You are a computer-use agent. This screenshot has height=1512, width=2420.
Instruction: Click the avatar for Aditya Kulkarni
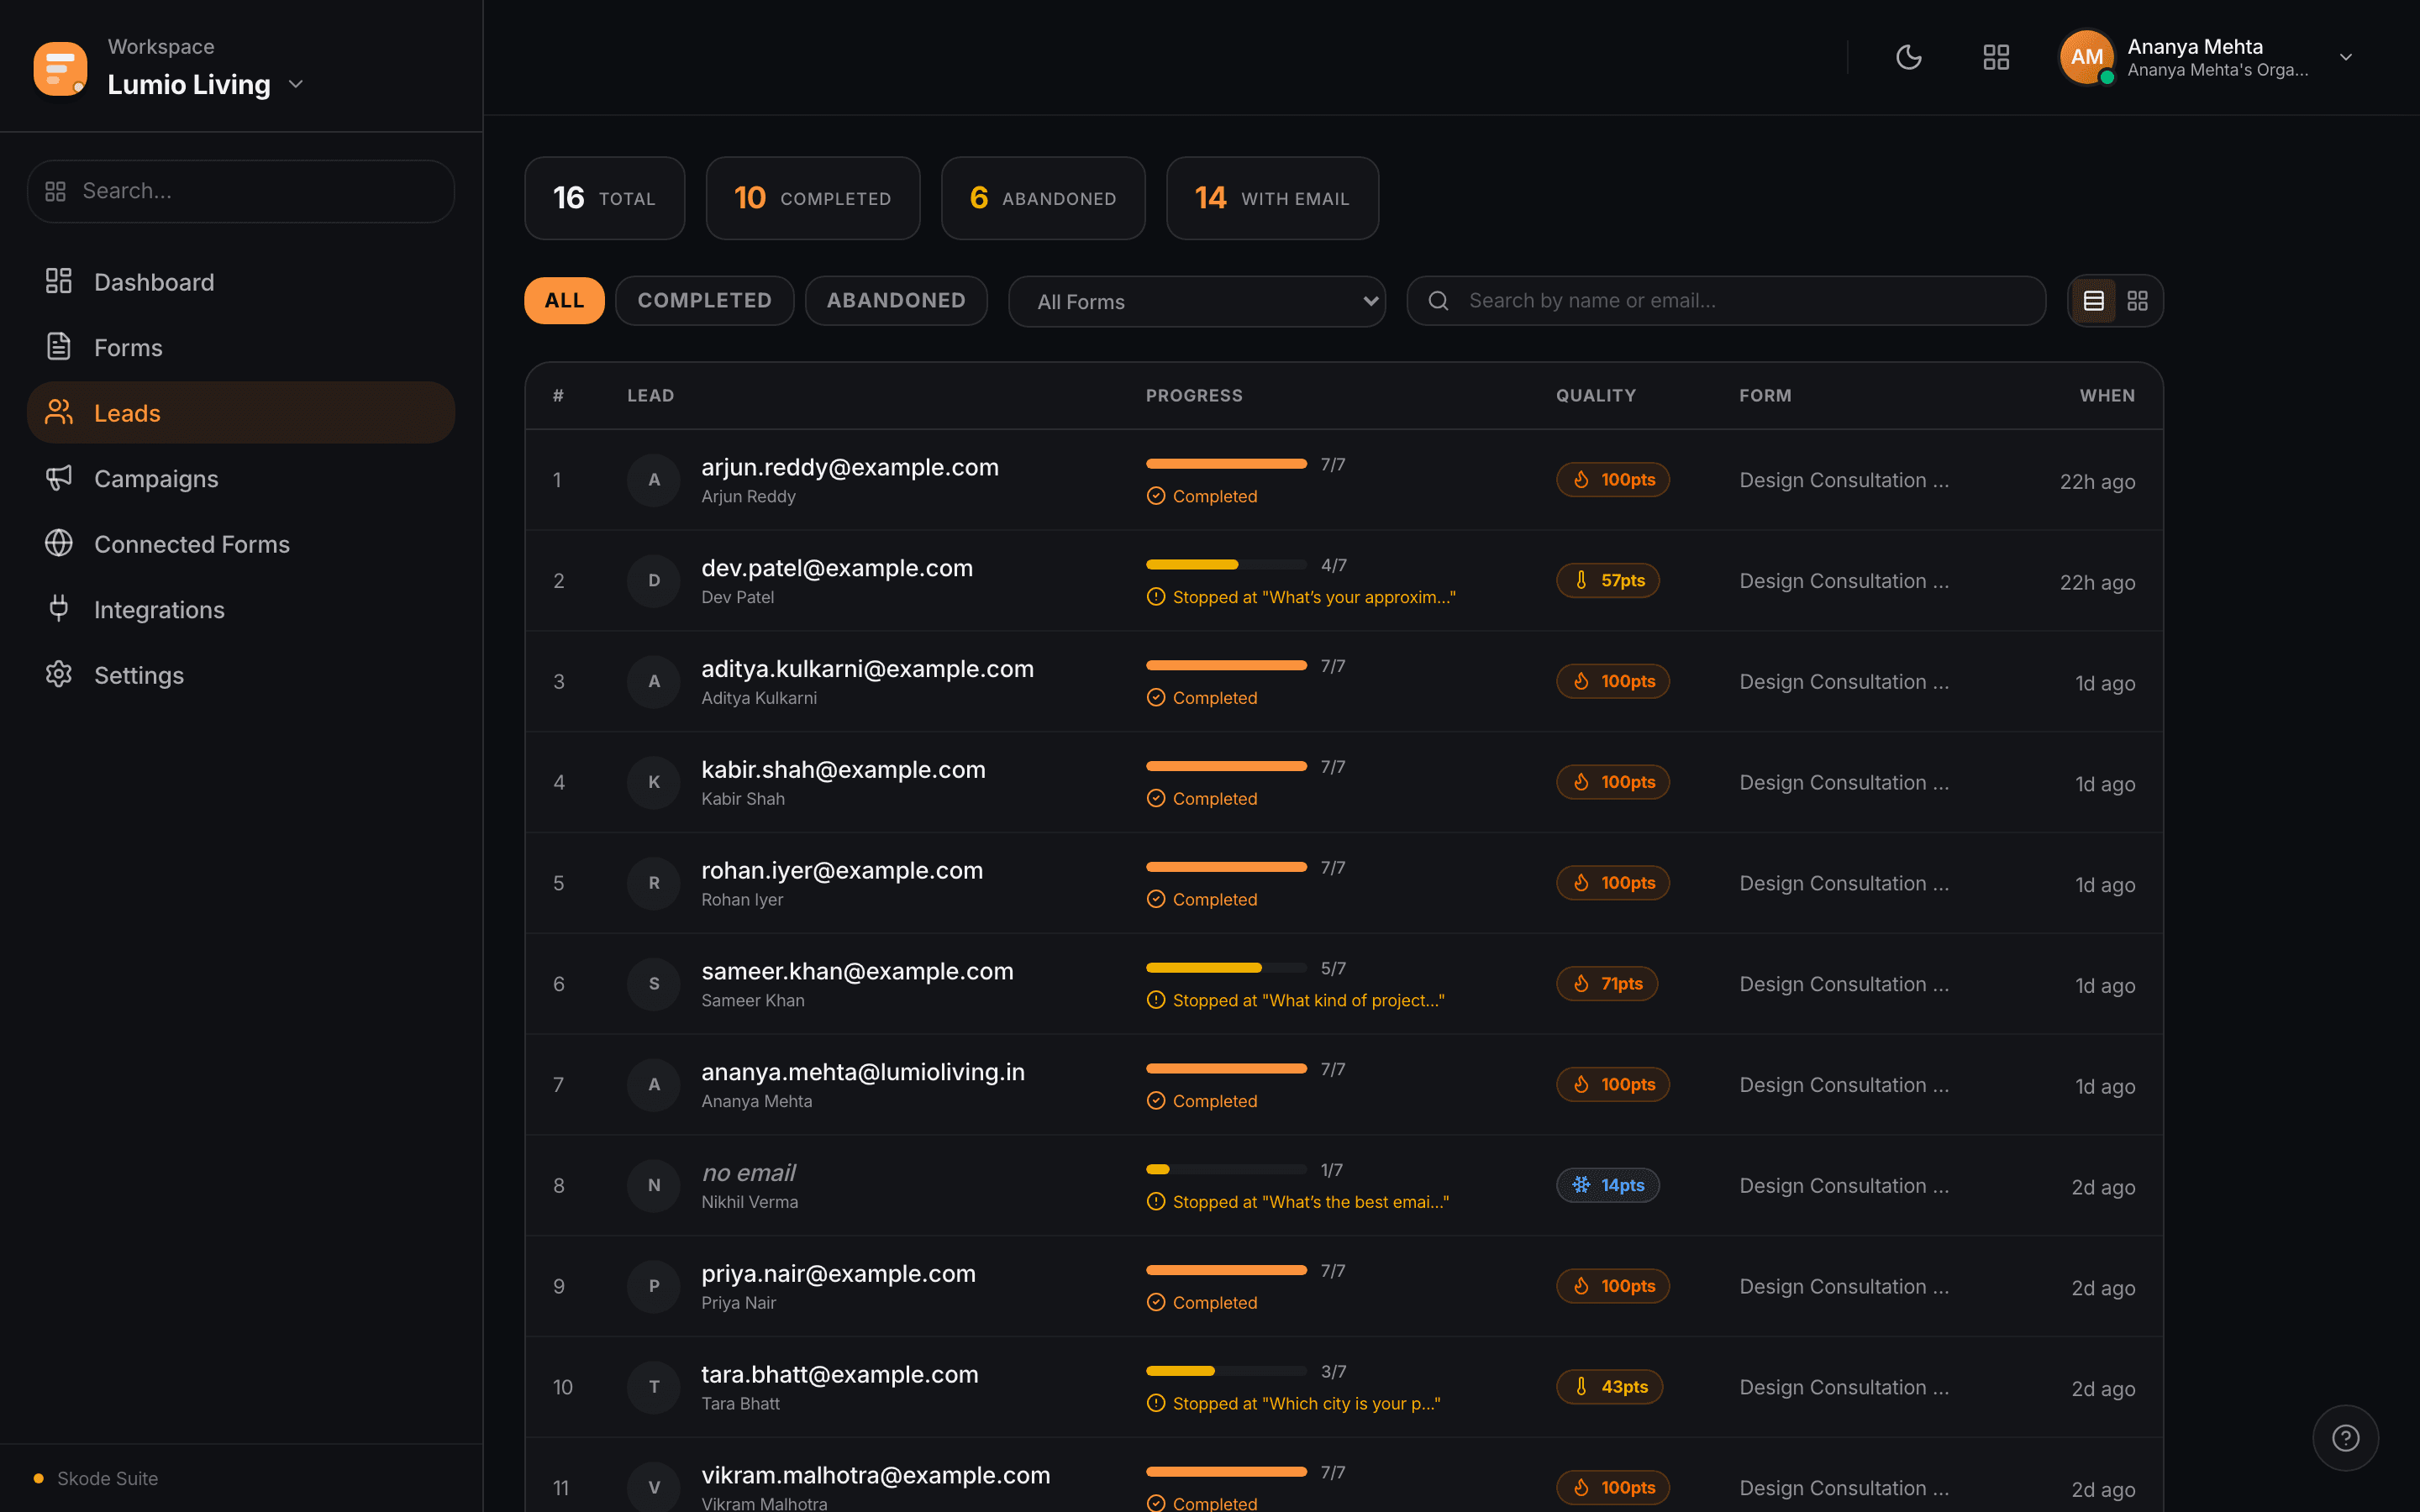(654, 681)
